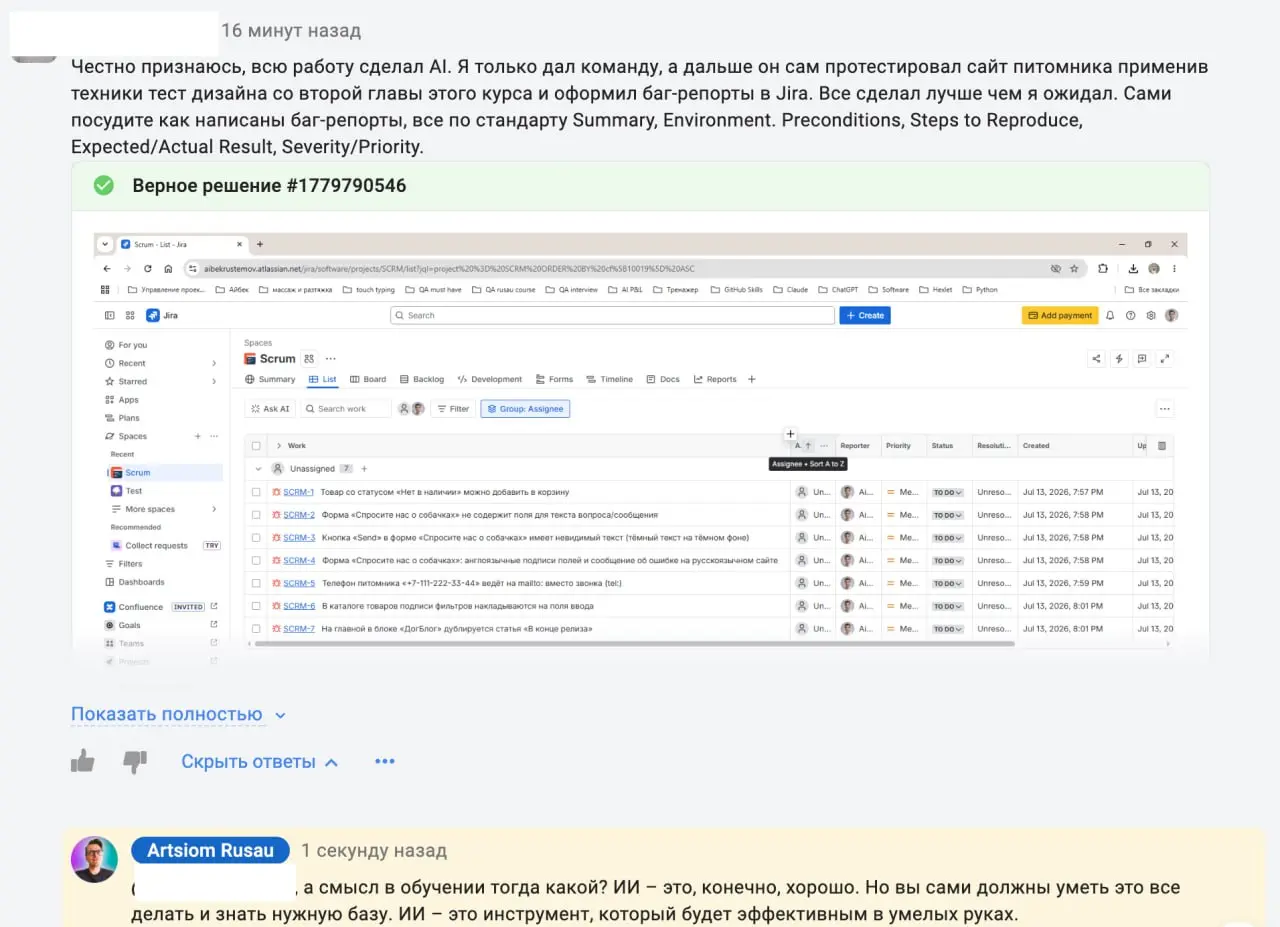
Task: Click the blue Create button
Action: click(865, 315)
